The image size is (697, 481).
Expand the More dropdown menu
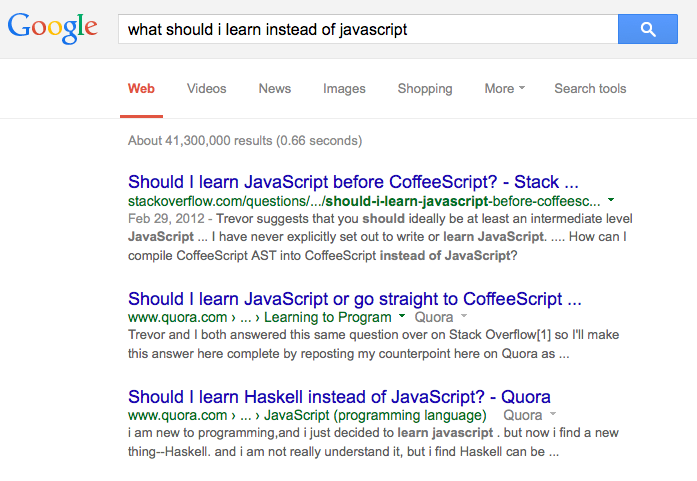point(504,88)
